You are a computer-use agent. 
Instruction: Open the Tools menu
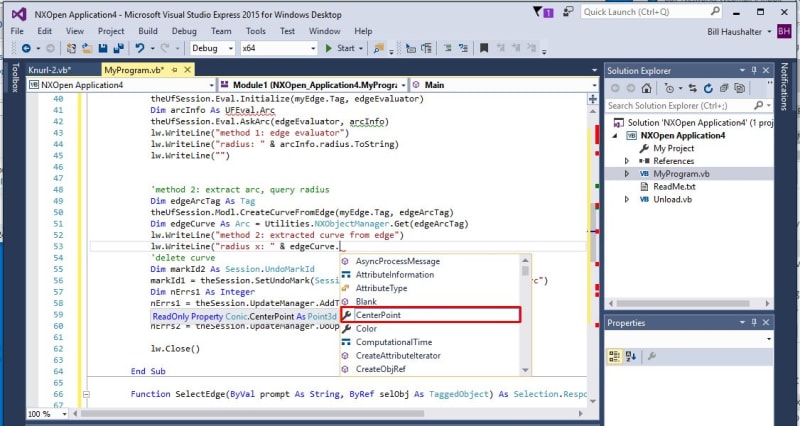(x=256, y=31)
